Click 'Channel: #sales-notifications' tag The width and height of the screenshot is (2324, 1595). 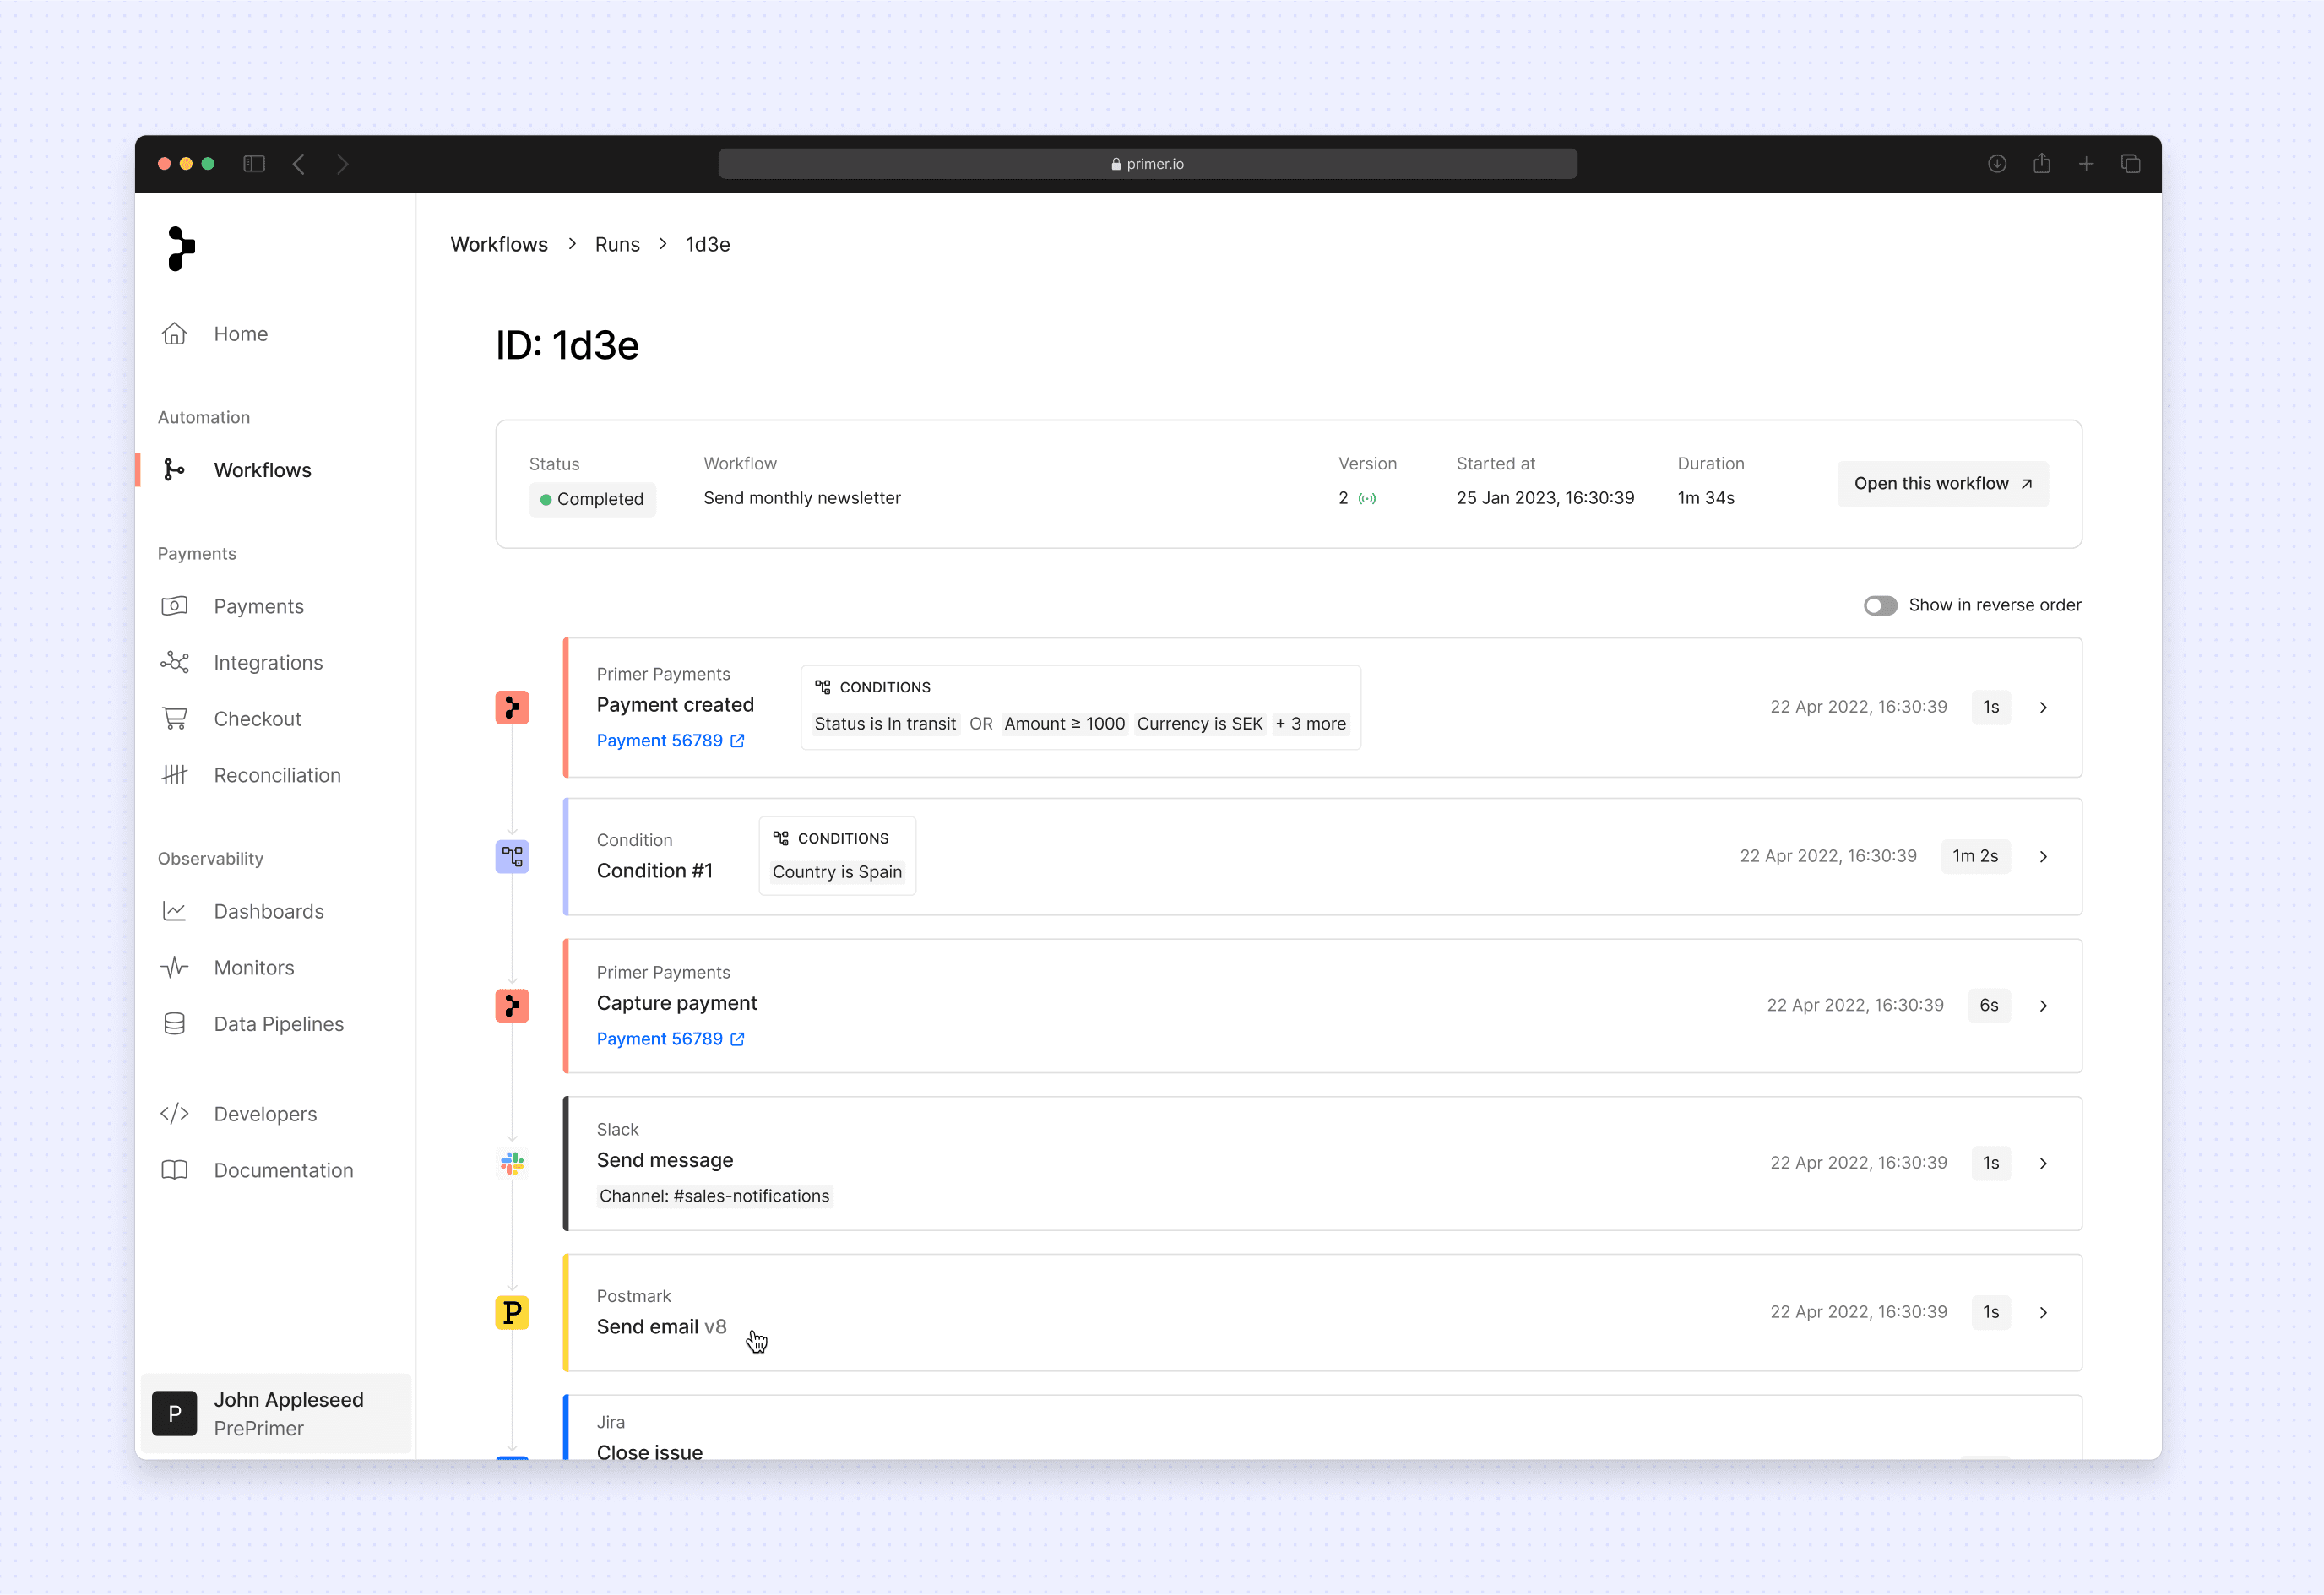tap(714, 1196)
